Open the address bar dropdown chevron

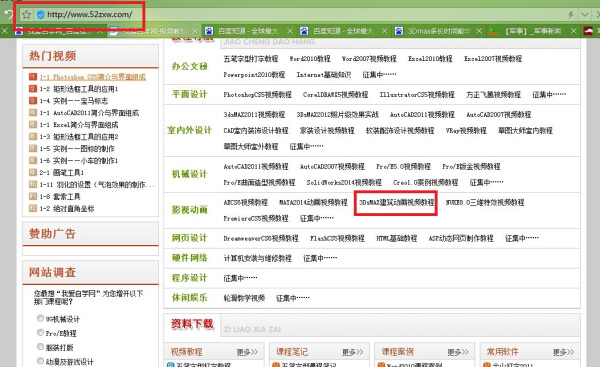click(585, 15)
